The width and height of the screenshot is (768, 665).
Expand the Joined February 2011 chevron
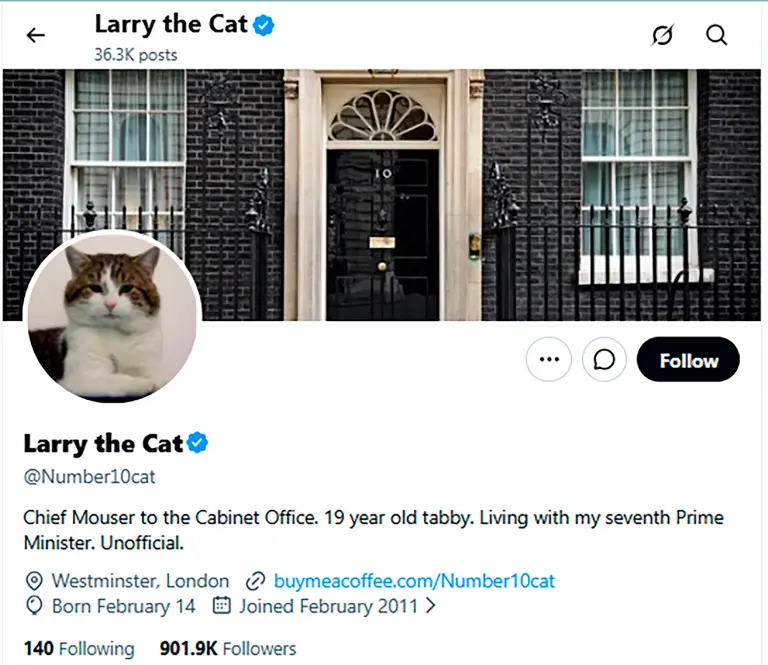pos(431,606)
